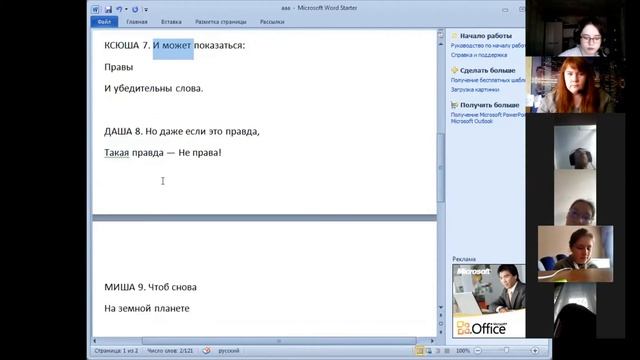
Task: Open the Customize Quick Access Toolbar dropdown
Action: coord(146,9)
